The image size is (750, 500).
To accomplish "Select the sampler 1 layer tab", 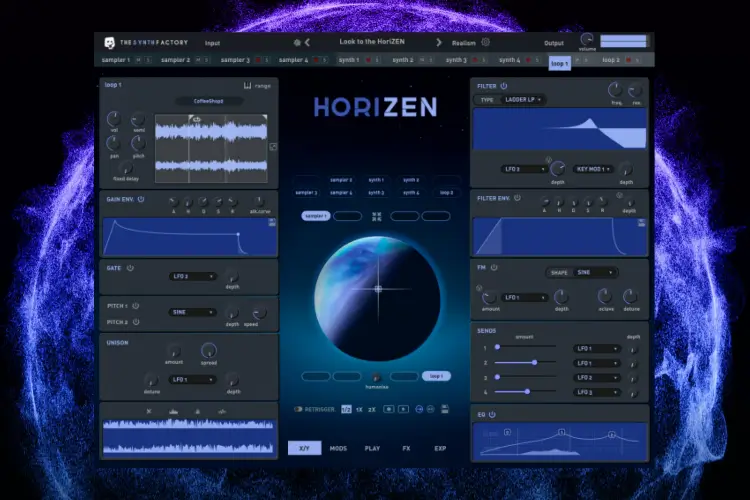I will (116, 60).
